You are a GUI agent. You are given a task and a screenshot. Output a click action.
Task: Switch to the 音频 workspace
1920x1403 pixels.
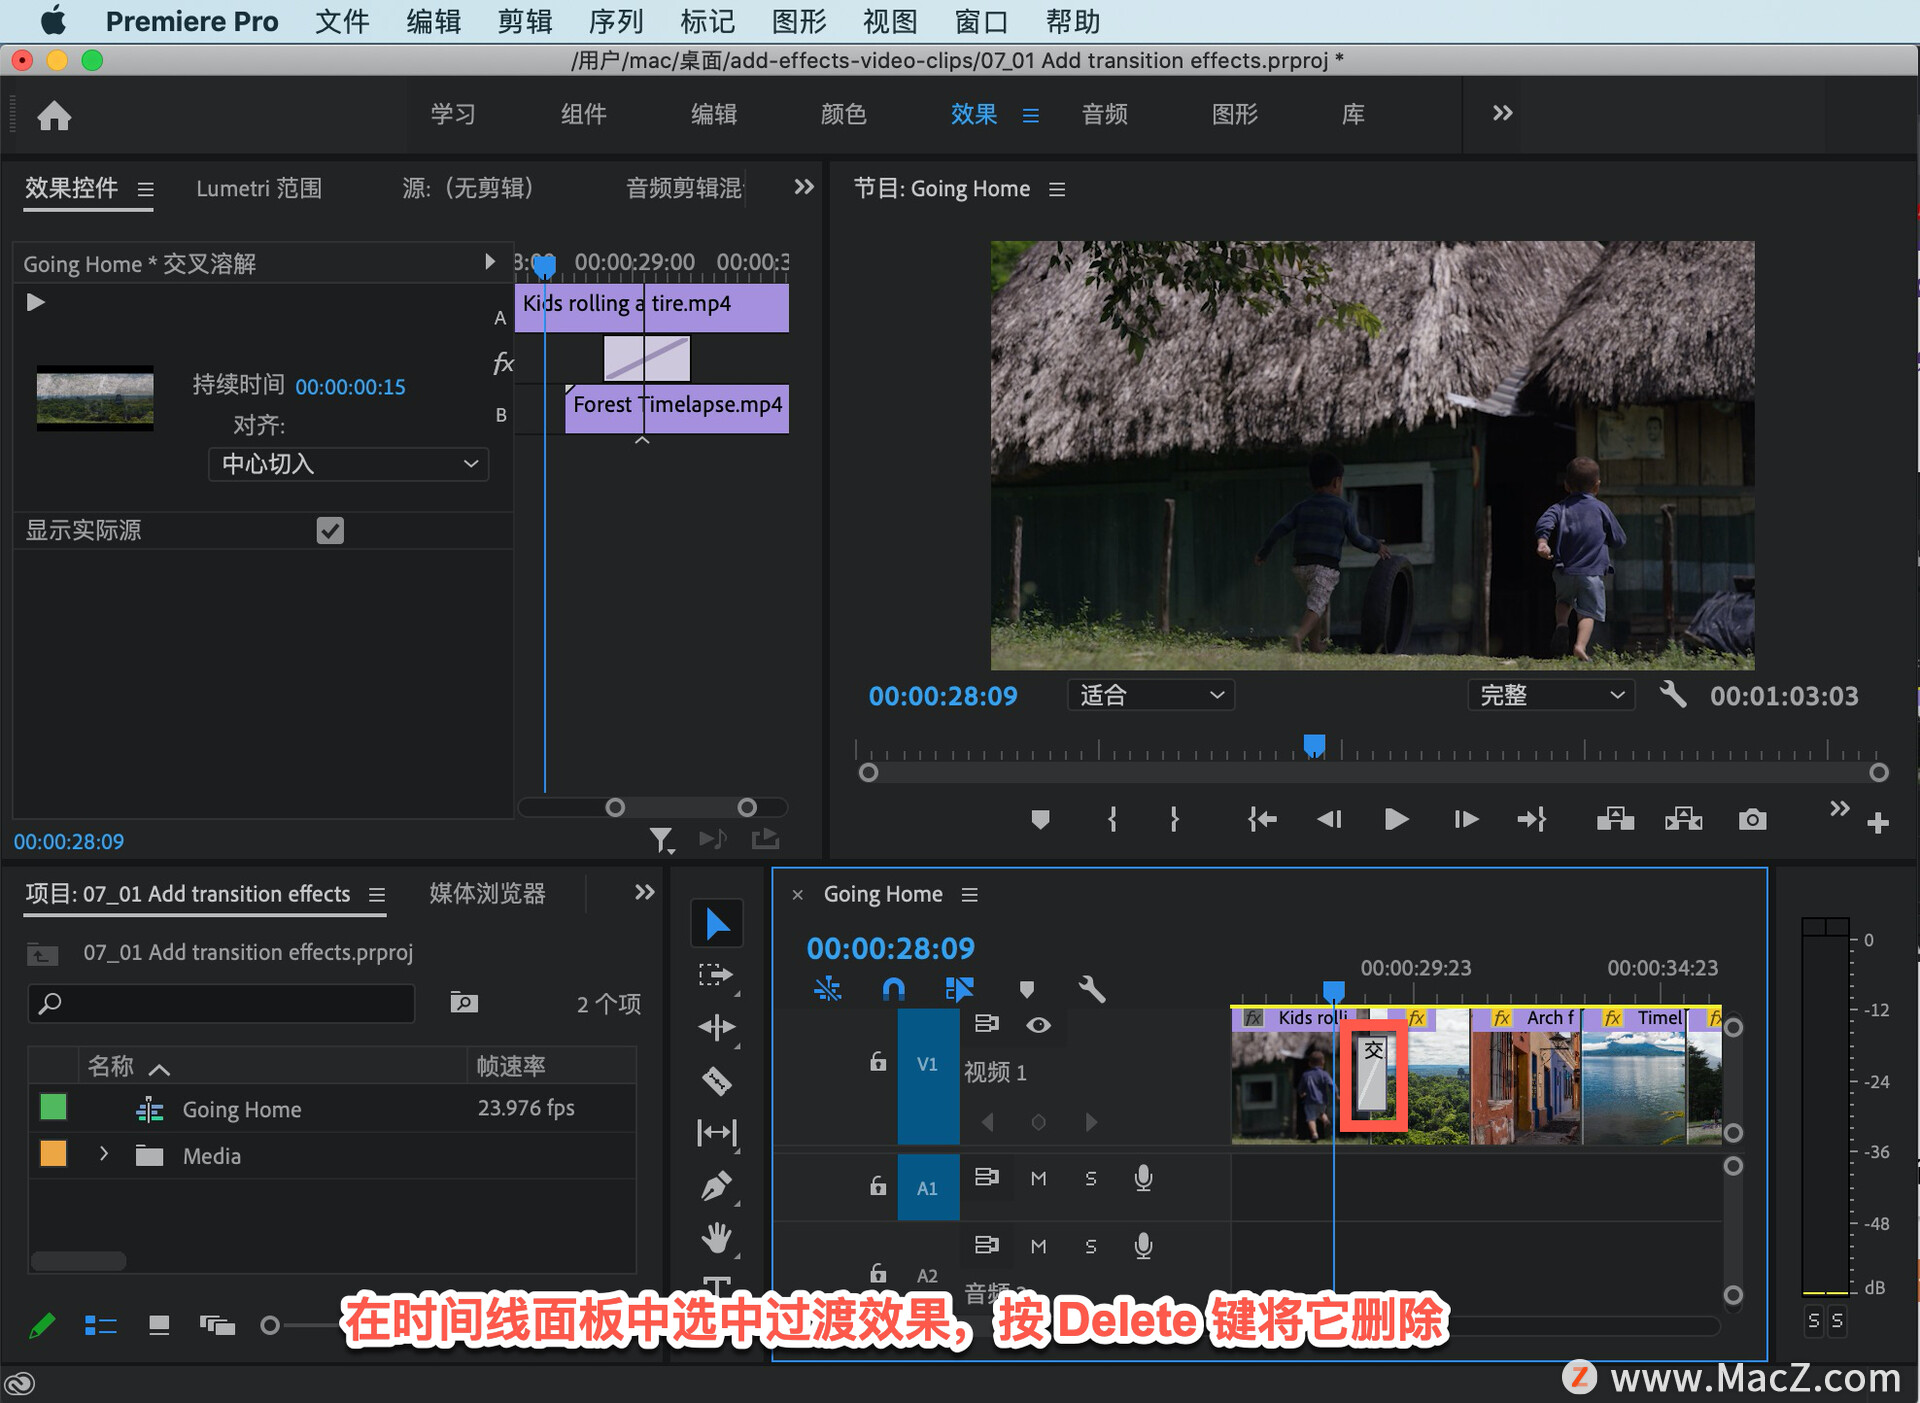(x=1104, y=114)
